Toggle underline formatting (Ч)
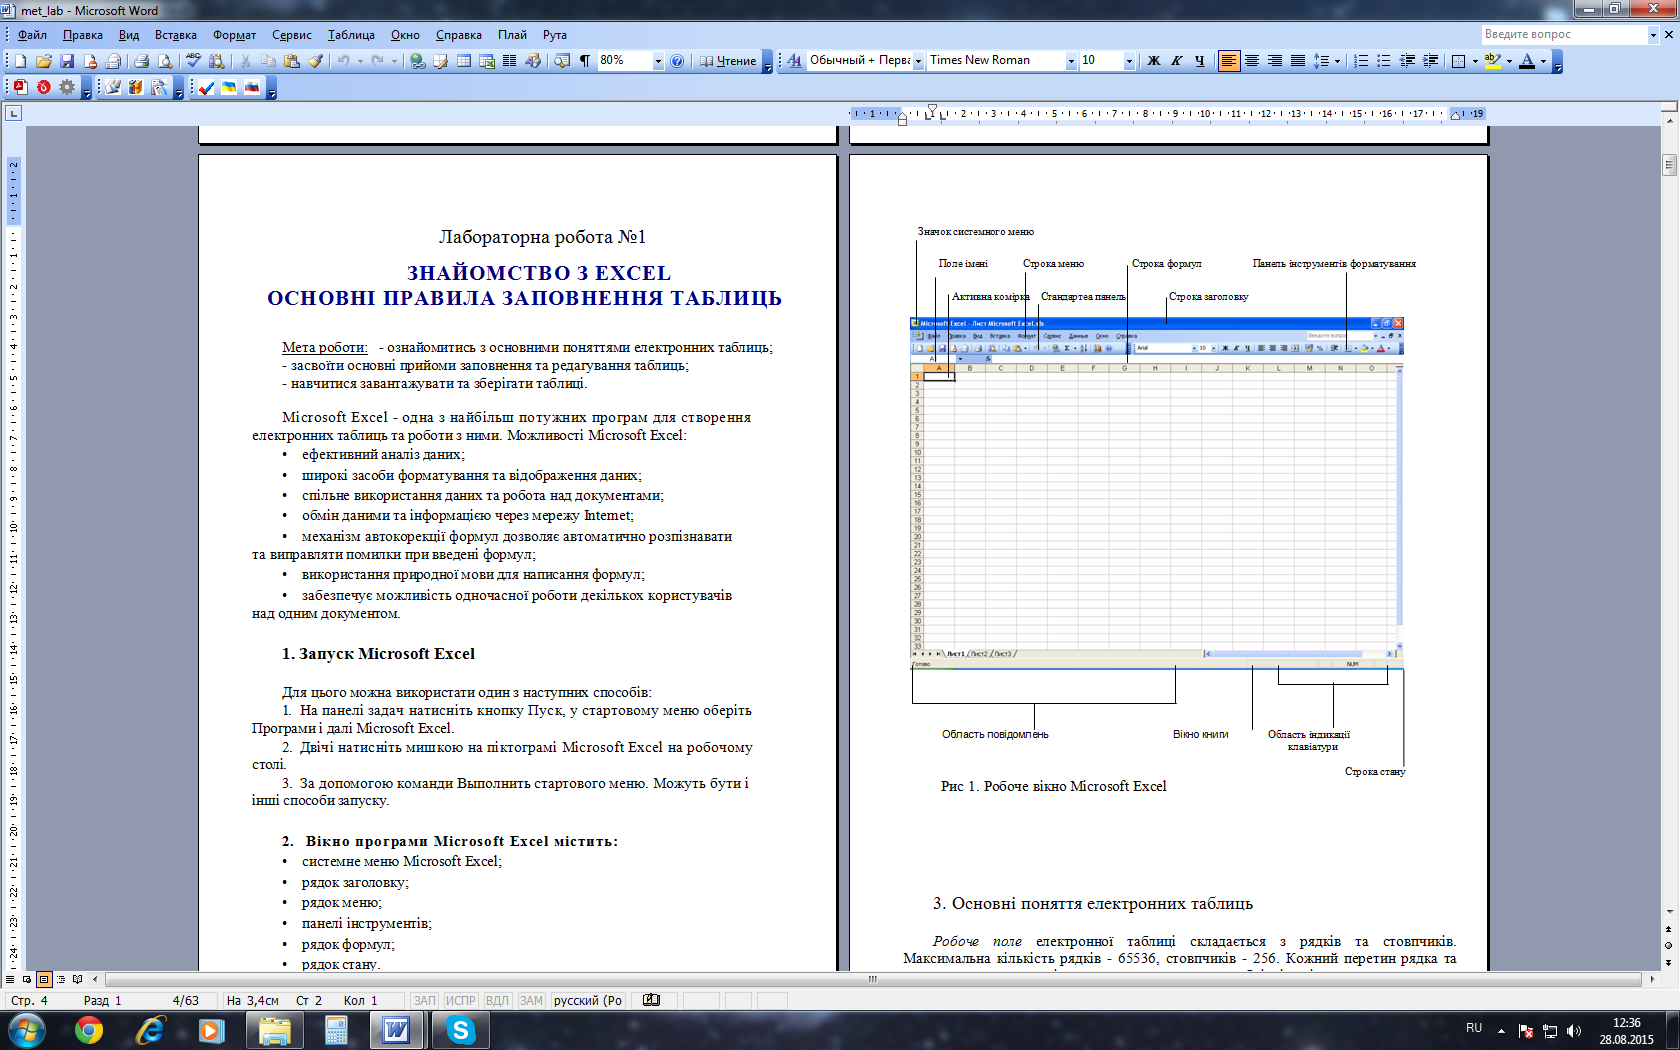Screen dimensions: 1680x1050 (1199, 61)
